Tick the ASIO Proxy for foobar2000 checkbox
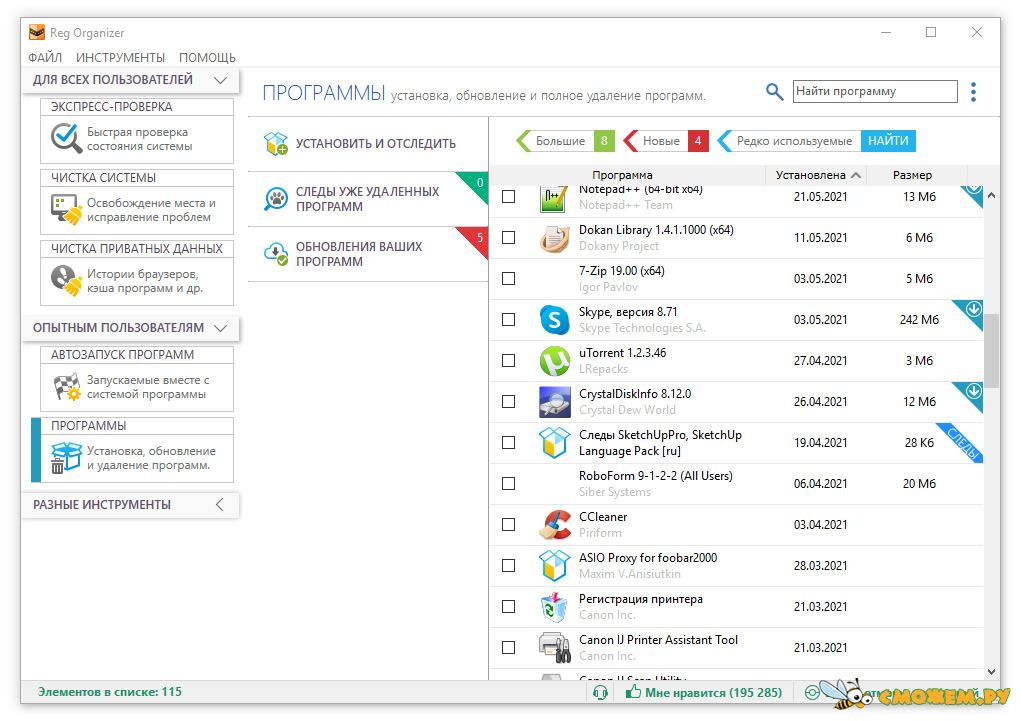The image size is (1021, 721). click(x=509, y=566)
